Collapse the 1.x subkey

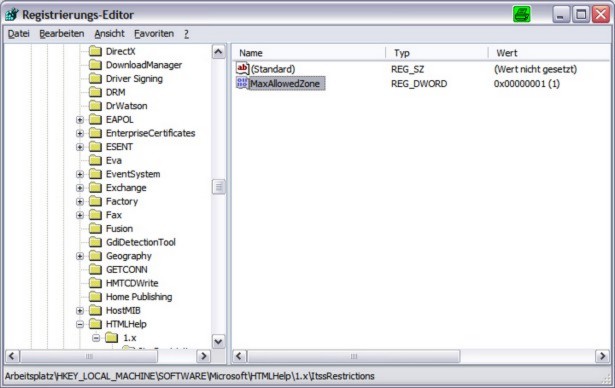[96, 338]
